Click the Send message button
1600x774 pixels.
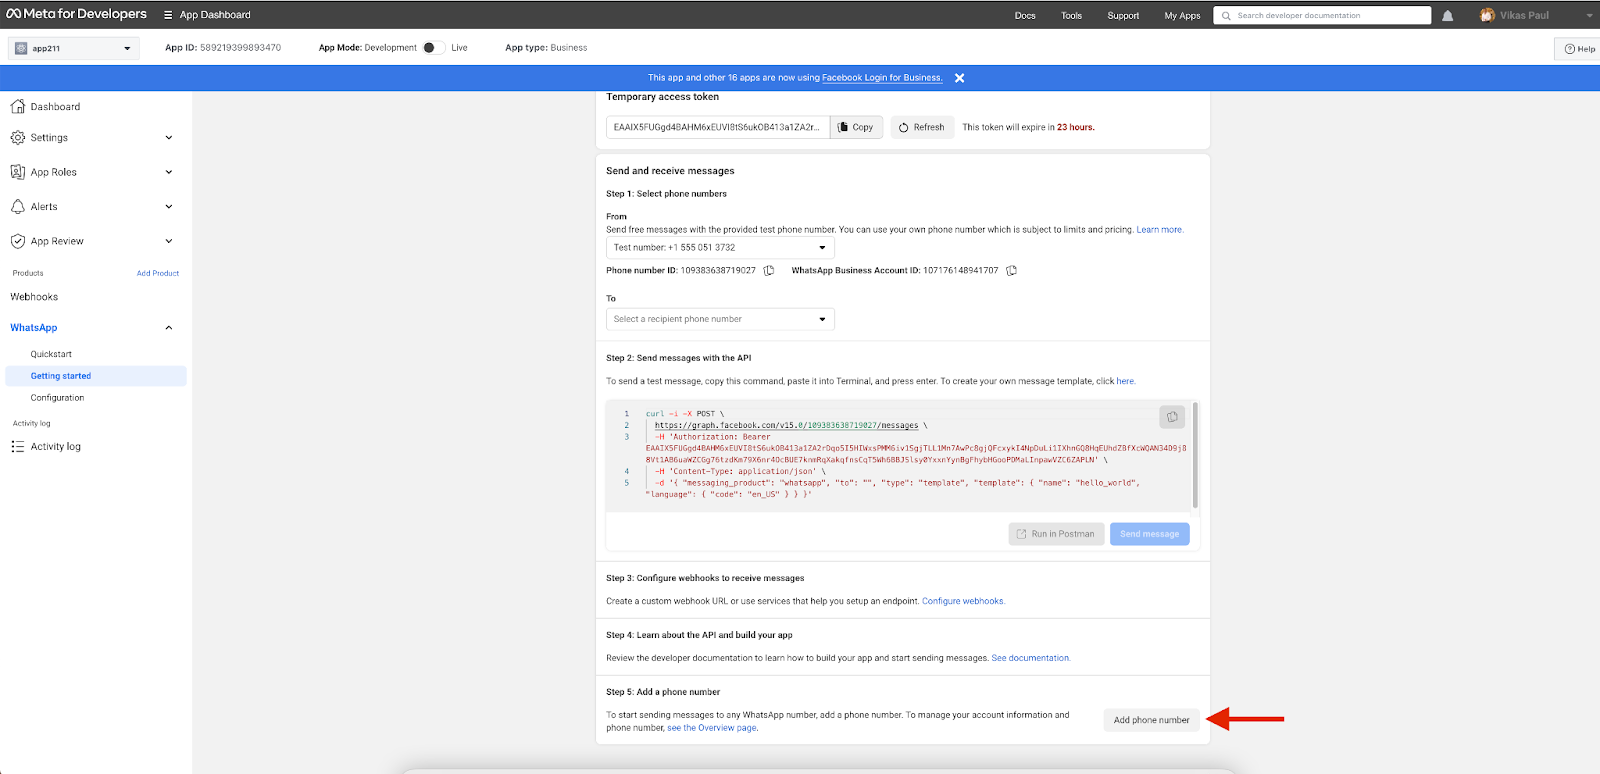(x=1149, y=534)
